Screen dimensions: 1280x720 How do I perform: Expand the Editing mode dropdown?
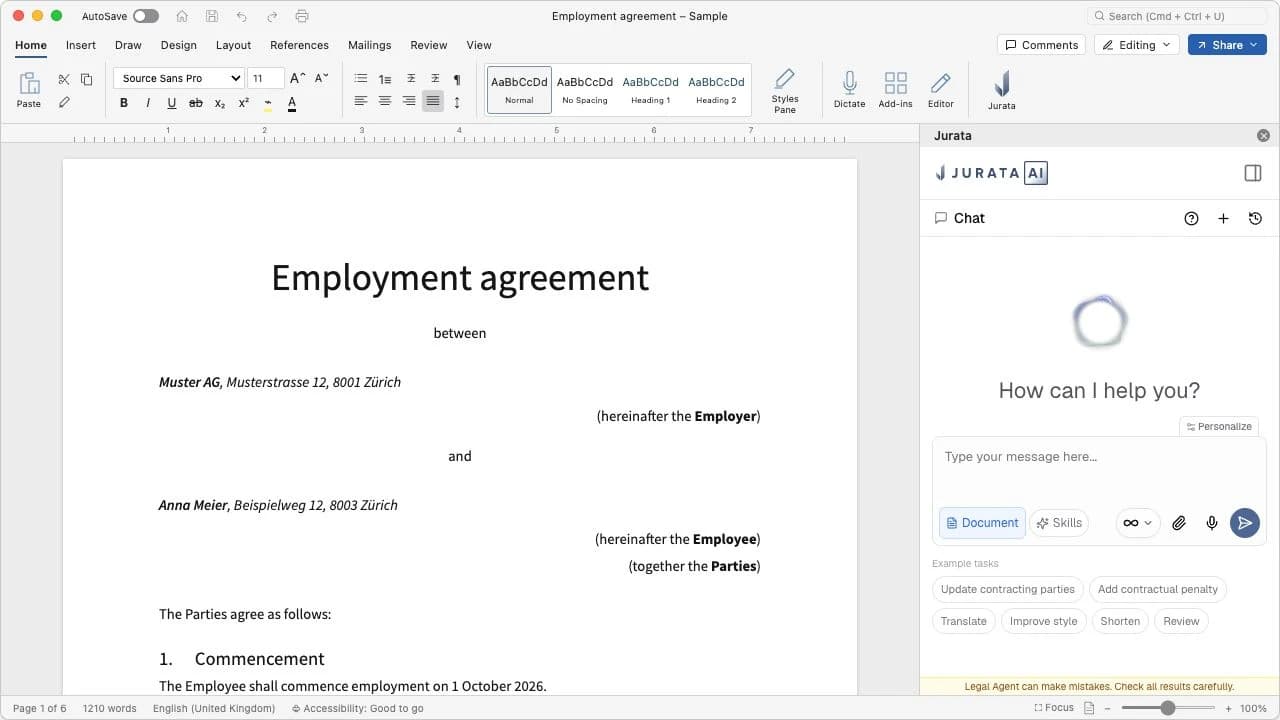(1136, 45)
